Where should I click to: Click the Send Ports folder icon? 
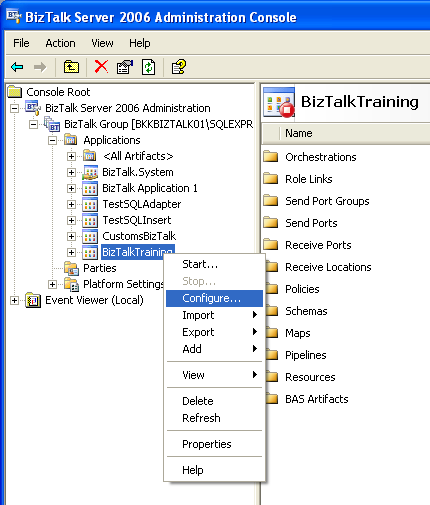pos(270,222)
